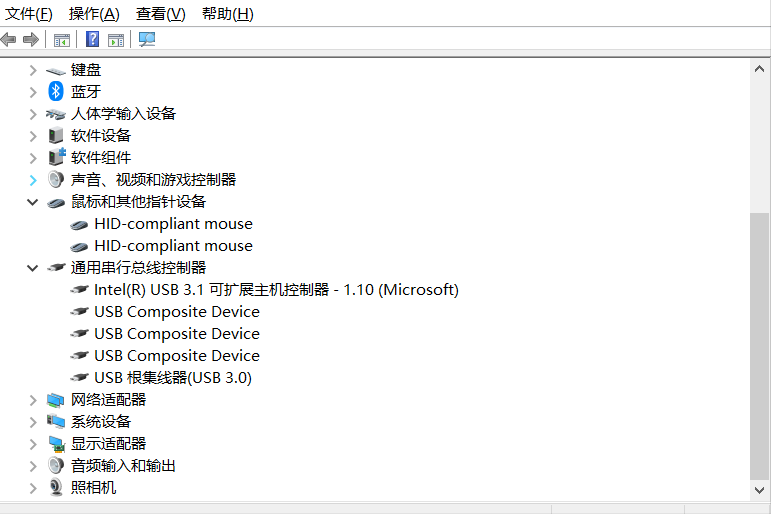Image resolution: width=771 pixels, height=514 pixels.
Task: Select the first HID-compliant mouse device
Action: [x=173, y=224]
